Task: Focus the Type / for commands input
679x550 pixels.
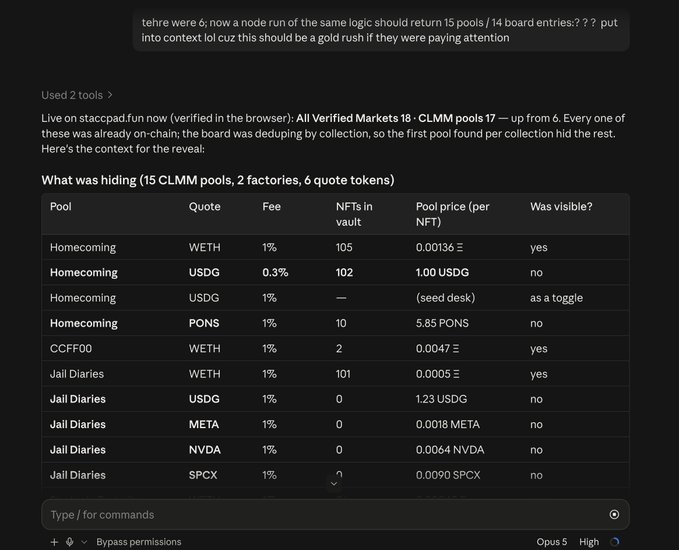Action: coord(336,514)
